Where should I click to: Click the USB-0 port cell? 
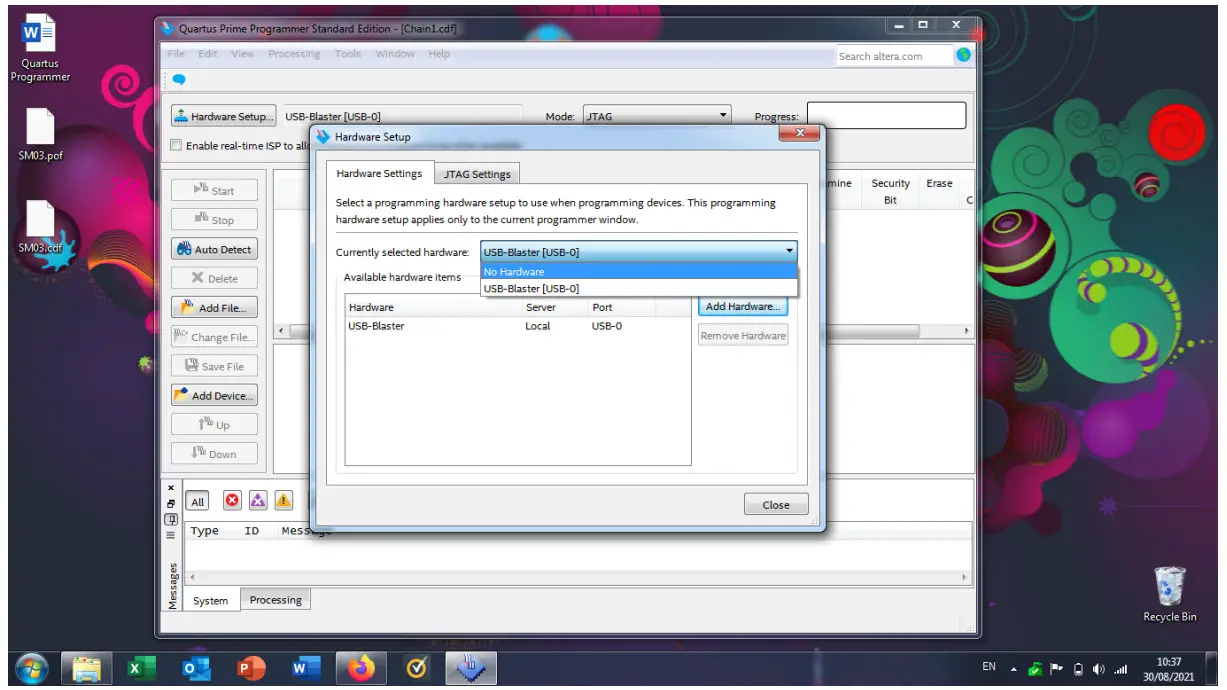pyautogui.click(x=606, y=326)
